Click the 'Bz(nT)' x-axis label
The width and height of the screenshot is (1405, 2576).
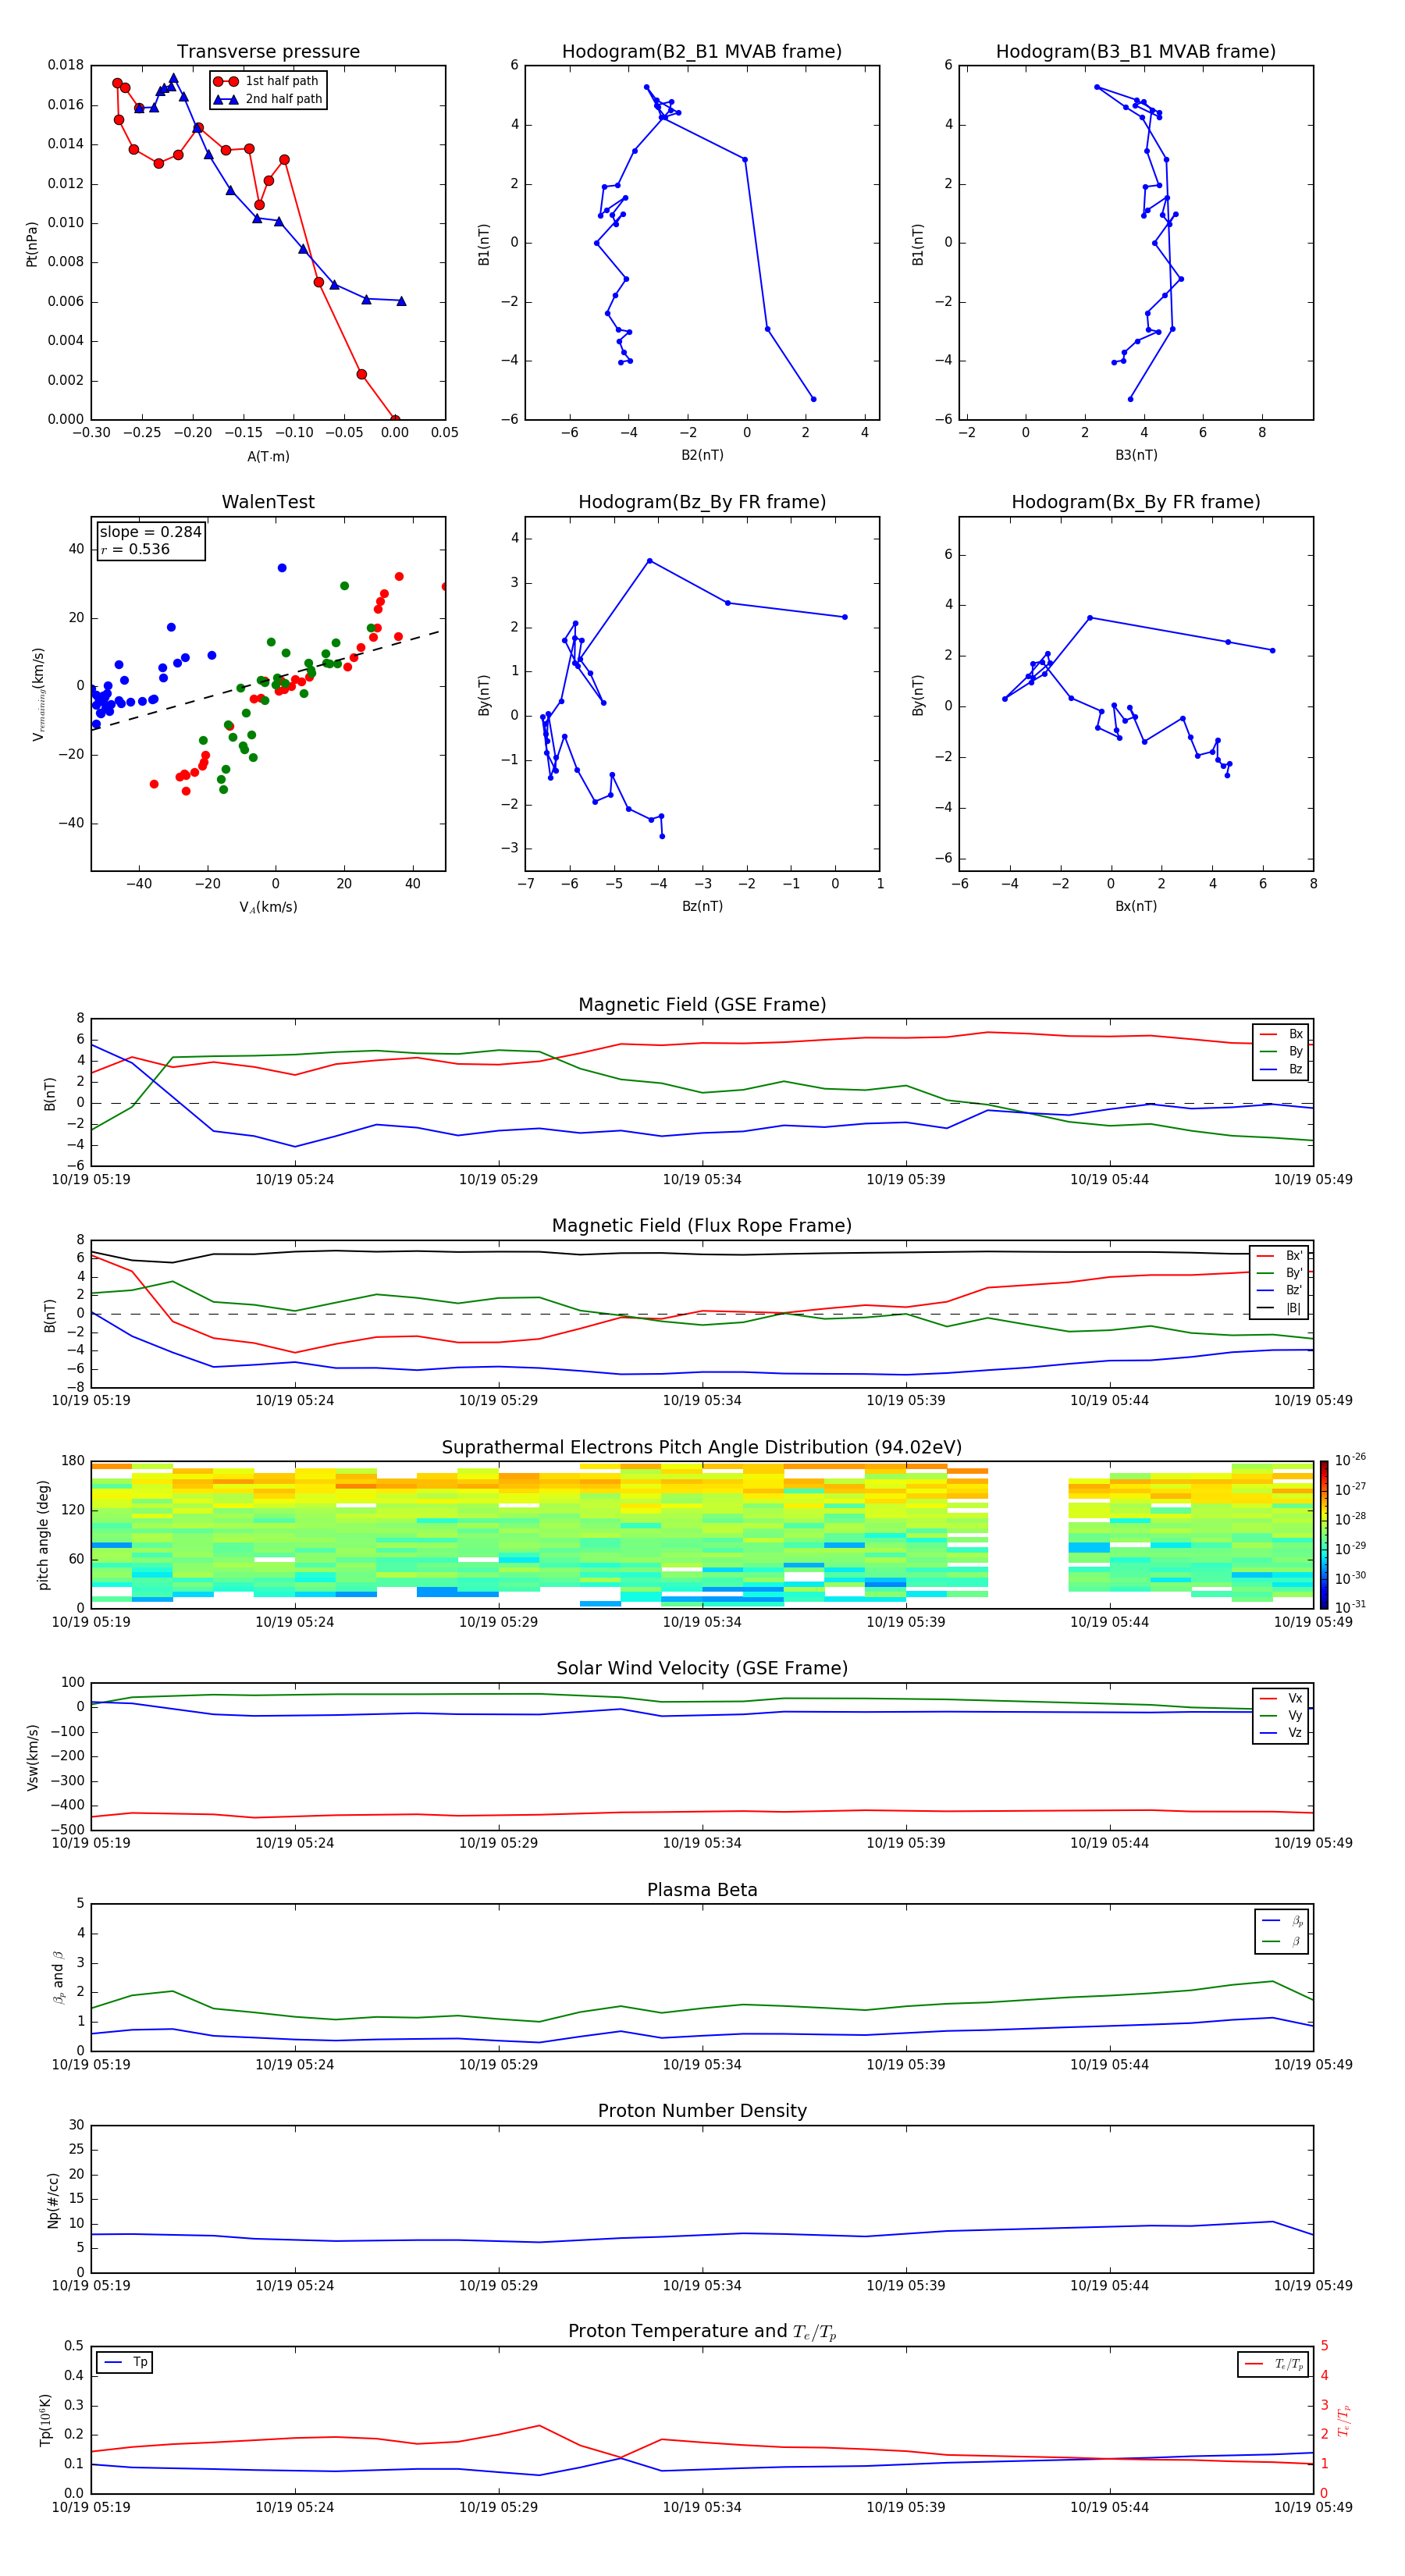pyautogui.click(x=702, y=906)
